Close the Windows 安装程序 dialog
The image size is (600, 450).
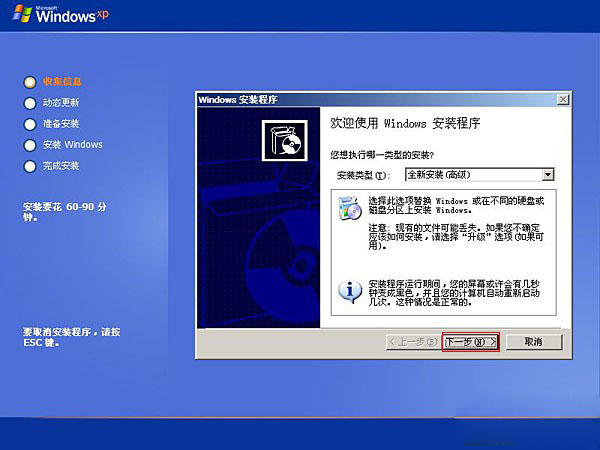point(563,99)
